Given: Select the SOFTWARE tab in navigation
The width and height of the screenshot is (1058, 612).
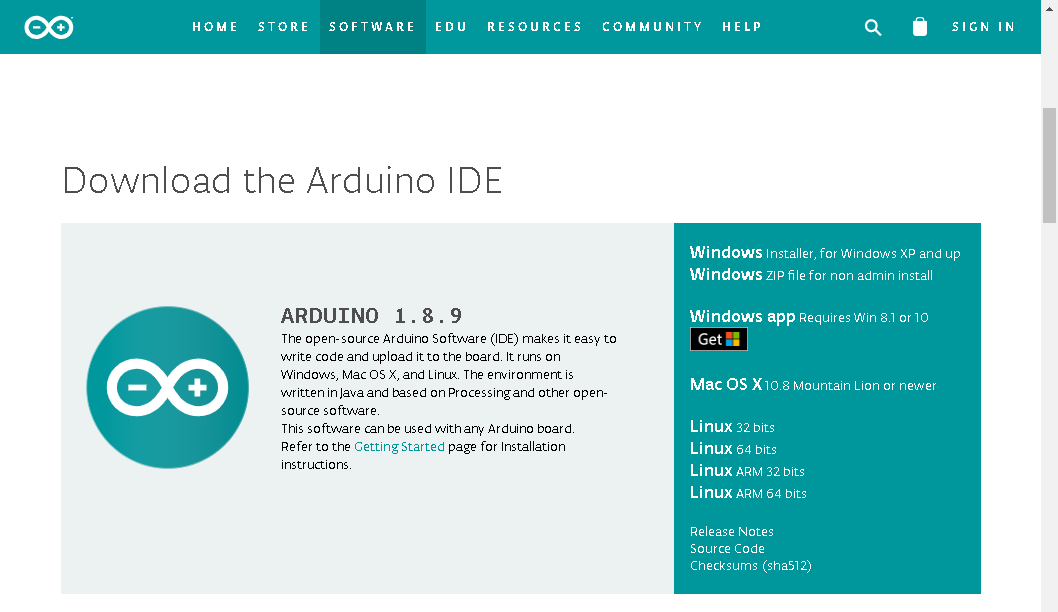Looking at the screenshot, I should click(x=372, y=27).
